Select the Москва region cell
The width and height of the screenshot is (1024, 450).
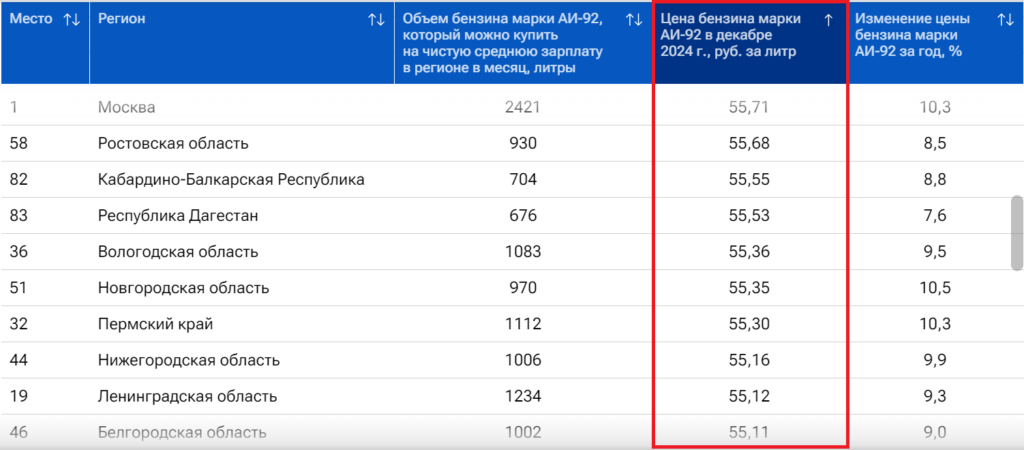(x=127, y=107)
